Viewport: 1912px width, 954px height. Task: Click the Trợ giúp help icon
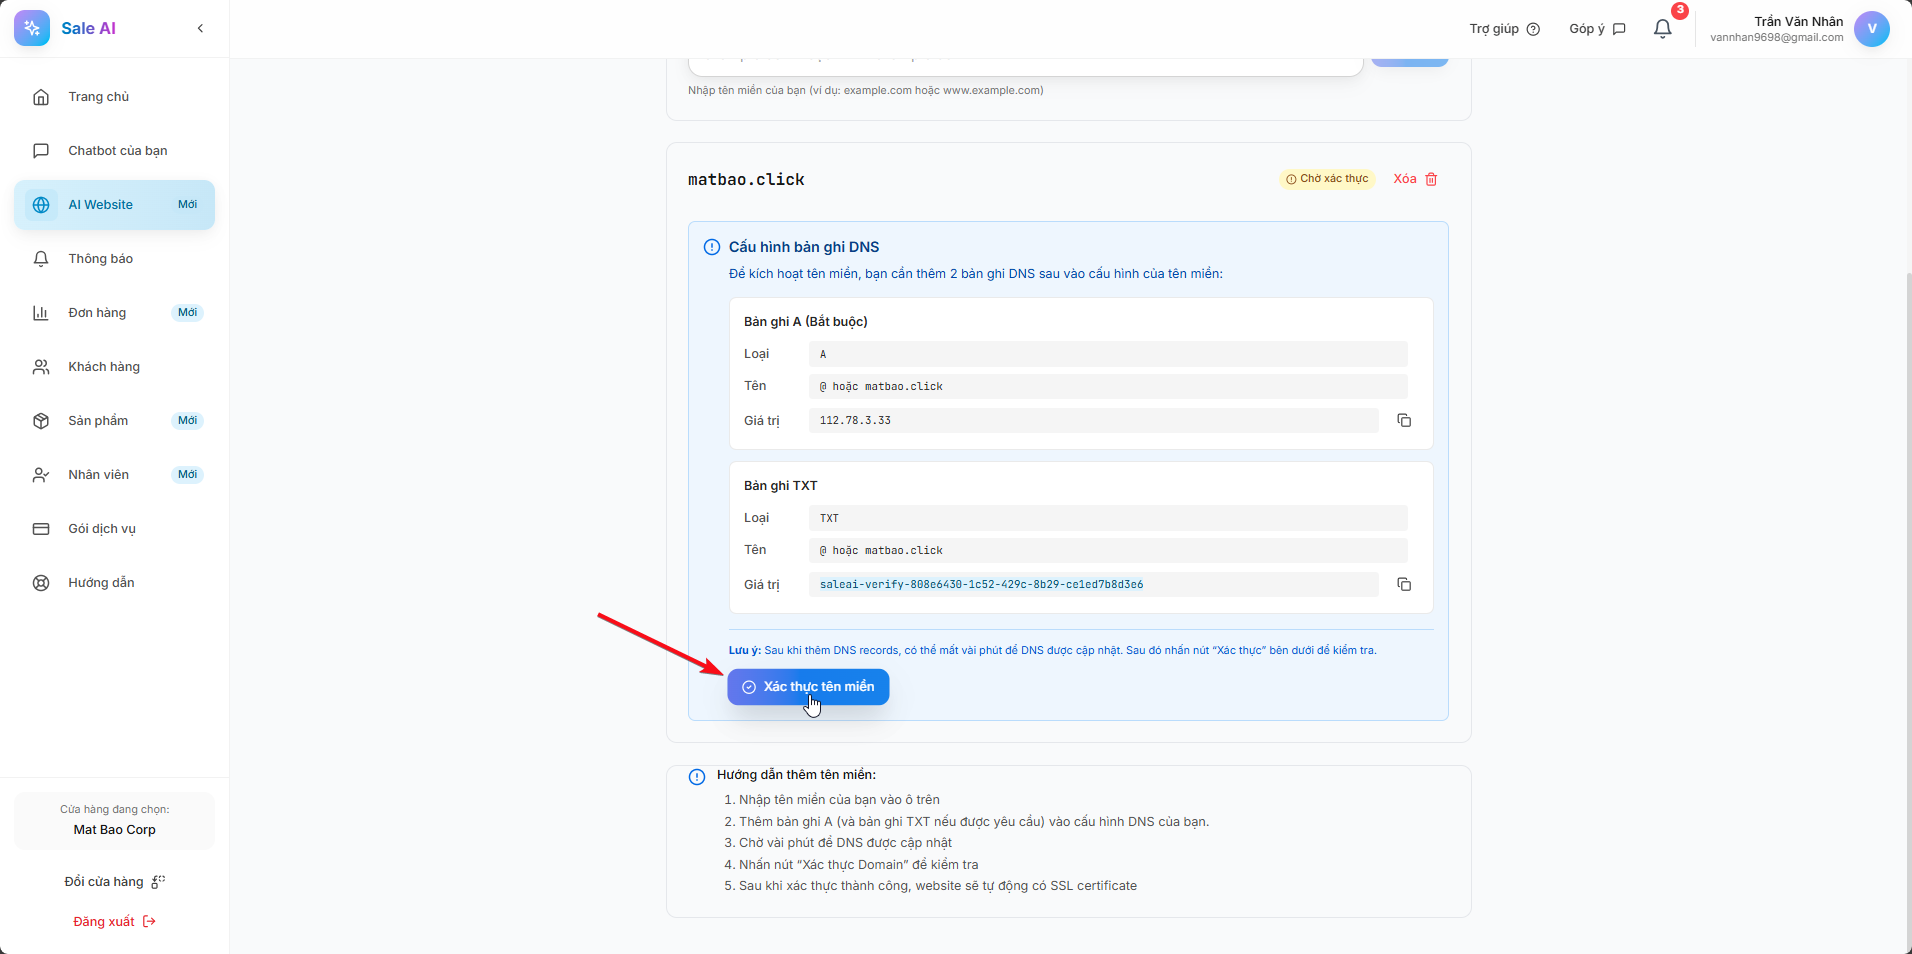[1533, 29]
